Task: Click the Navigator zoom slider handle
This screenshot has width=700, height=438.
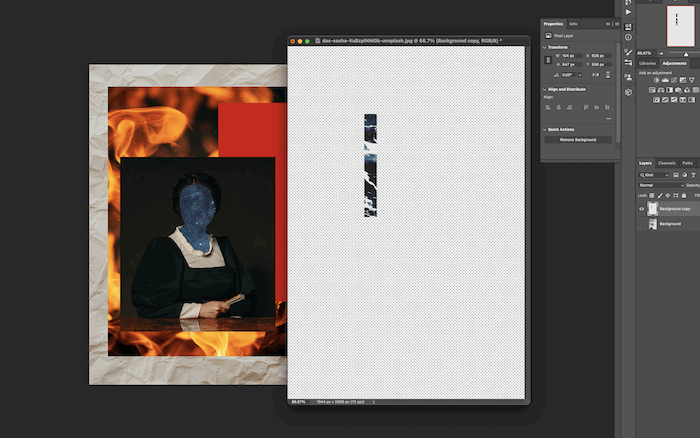Action: pos(686,54)
